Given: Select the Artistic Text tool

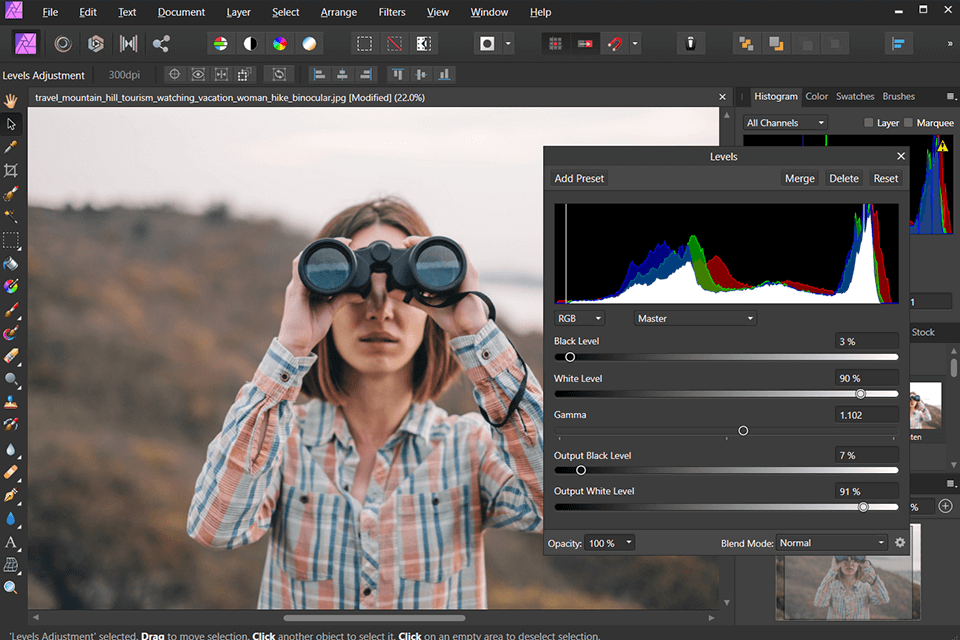Looking at the screenshot, I should point(11,542).
